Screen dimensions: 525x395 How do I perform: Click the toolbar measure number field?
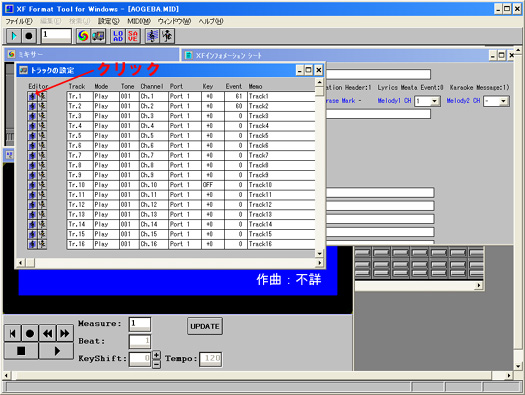(x=56, y=35)
